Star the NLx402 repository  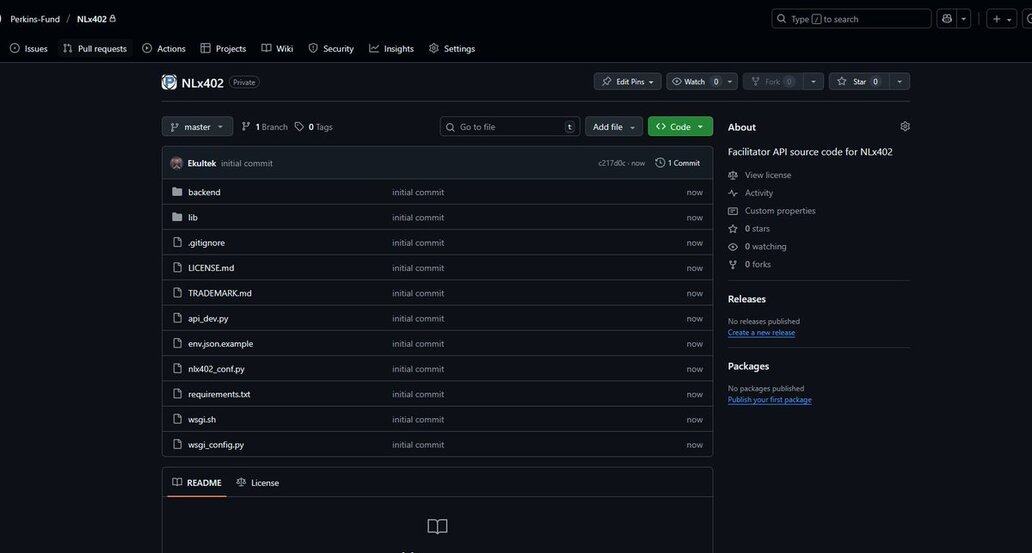point(857,82)
